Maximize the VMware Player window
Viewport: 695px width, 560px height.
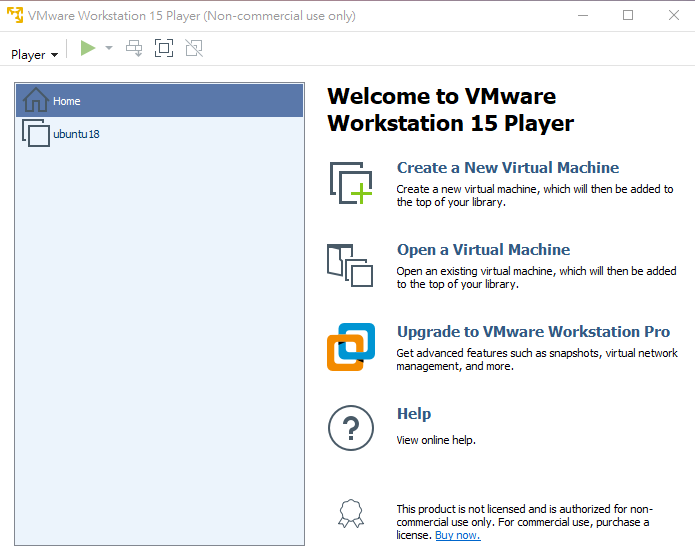pos(628,16)
